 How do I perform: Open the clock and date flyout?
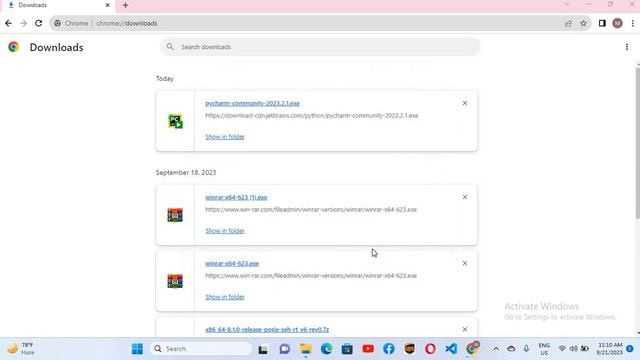click(610, 349)
